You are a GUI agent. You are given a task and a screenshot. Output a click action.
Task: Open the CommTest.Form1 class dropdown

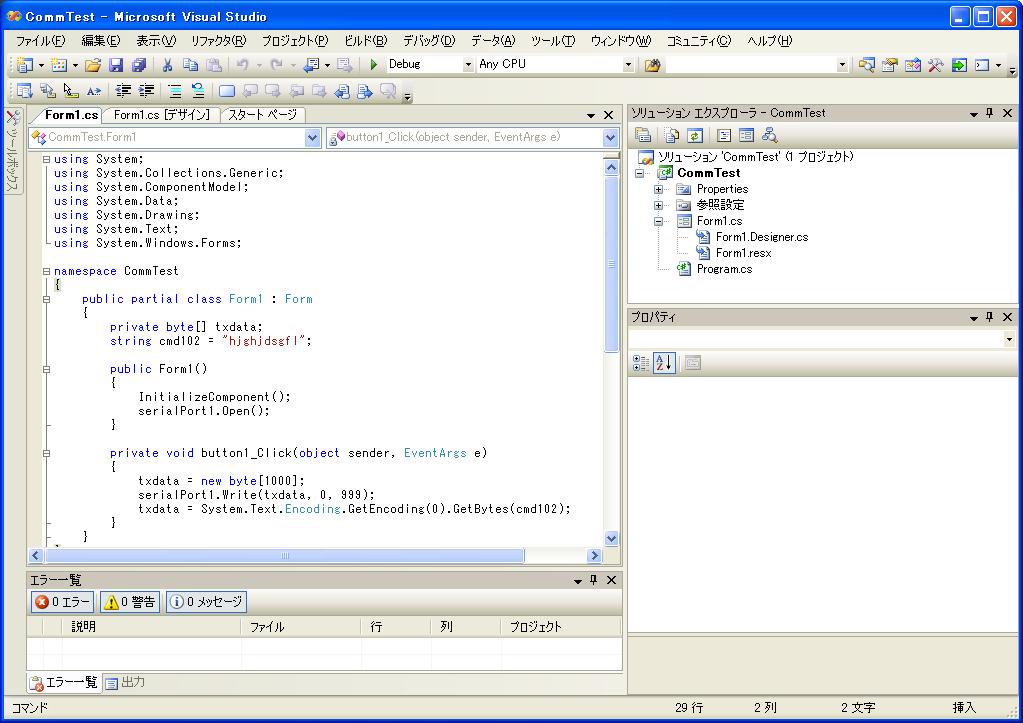[313, 137]
